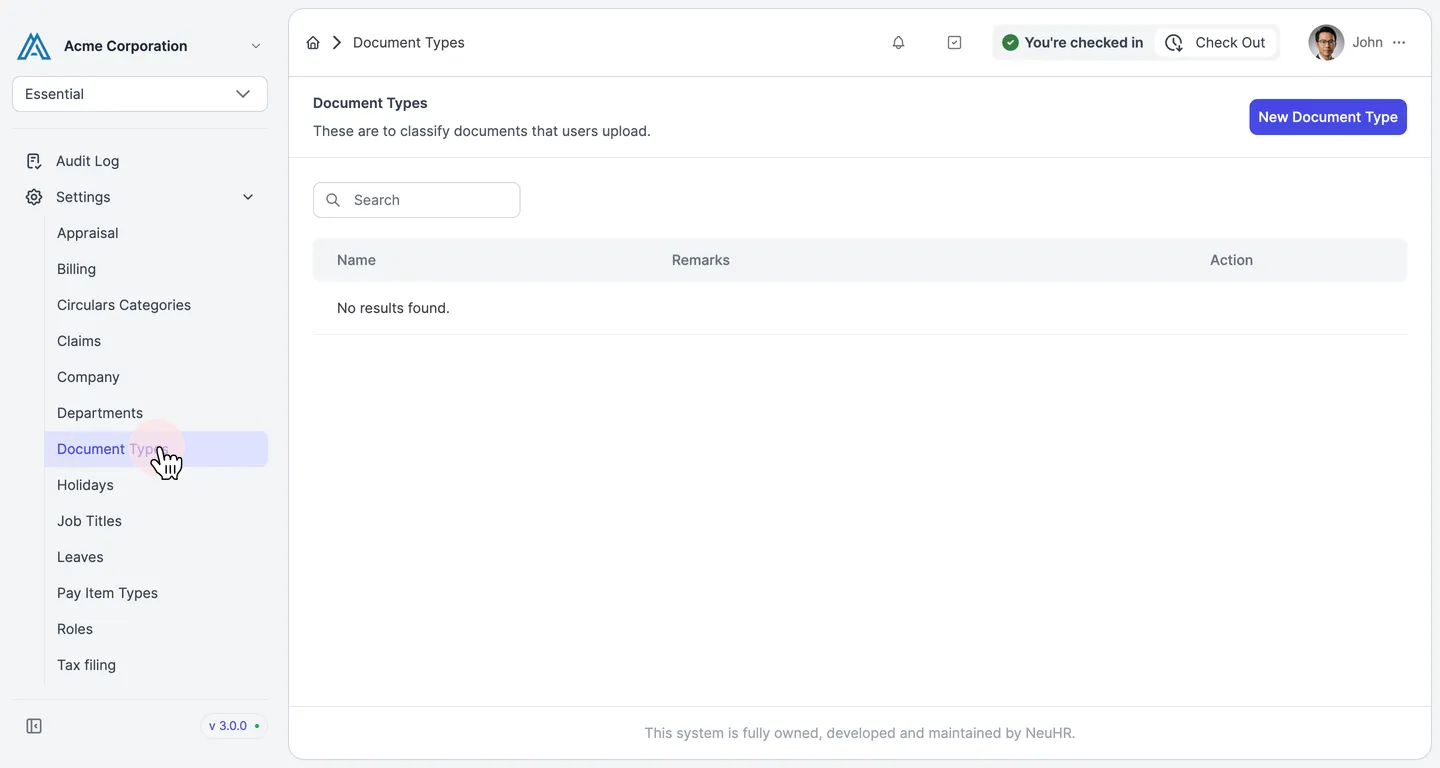Open the Acme Corporation company switcher chevron

[x=256, y=46]
